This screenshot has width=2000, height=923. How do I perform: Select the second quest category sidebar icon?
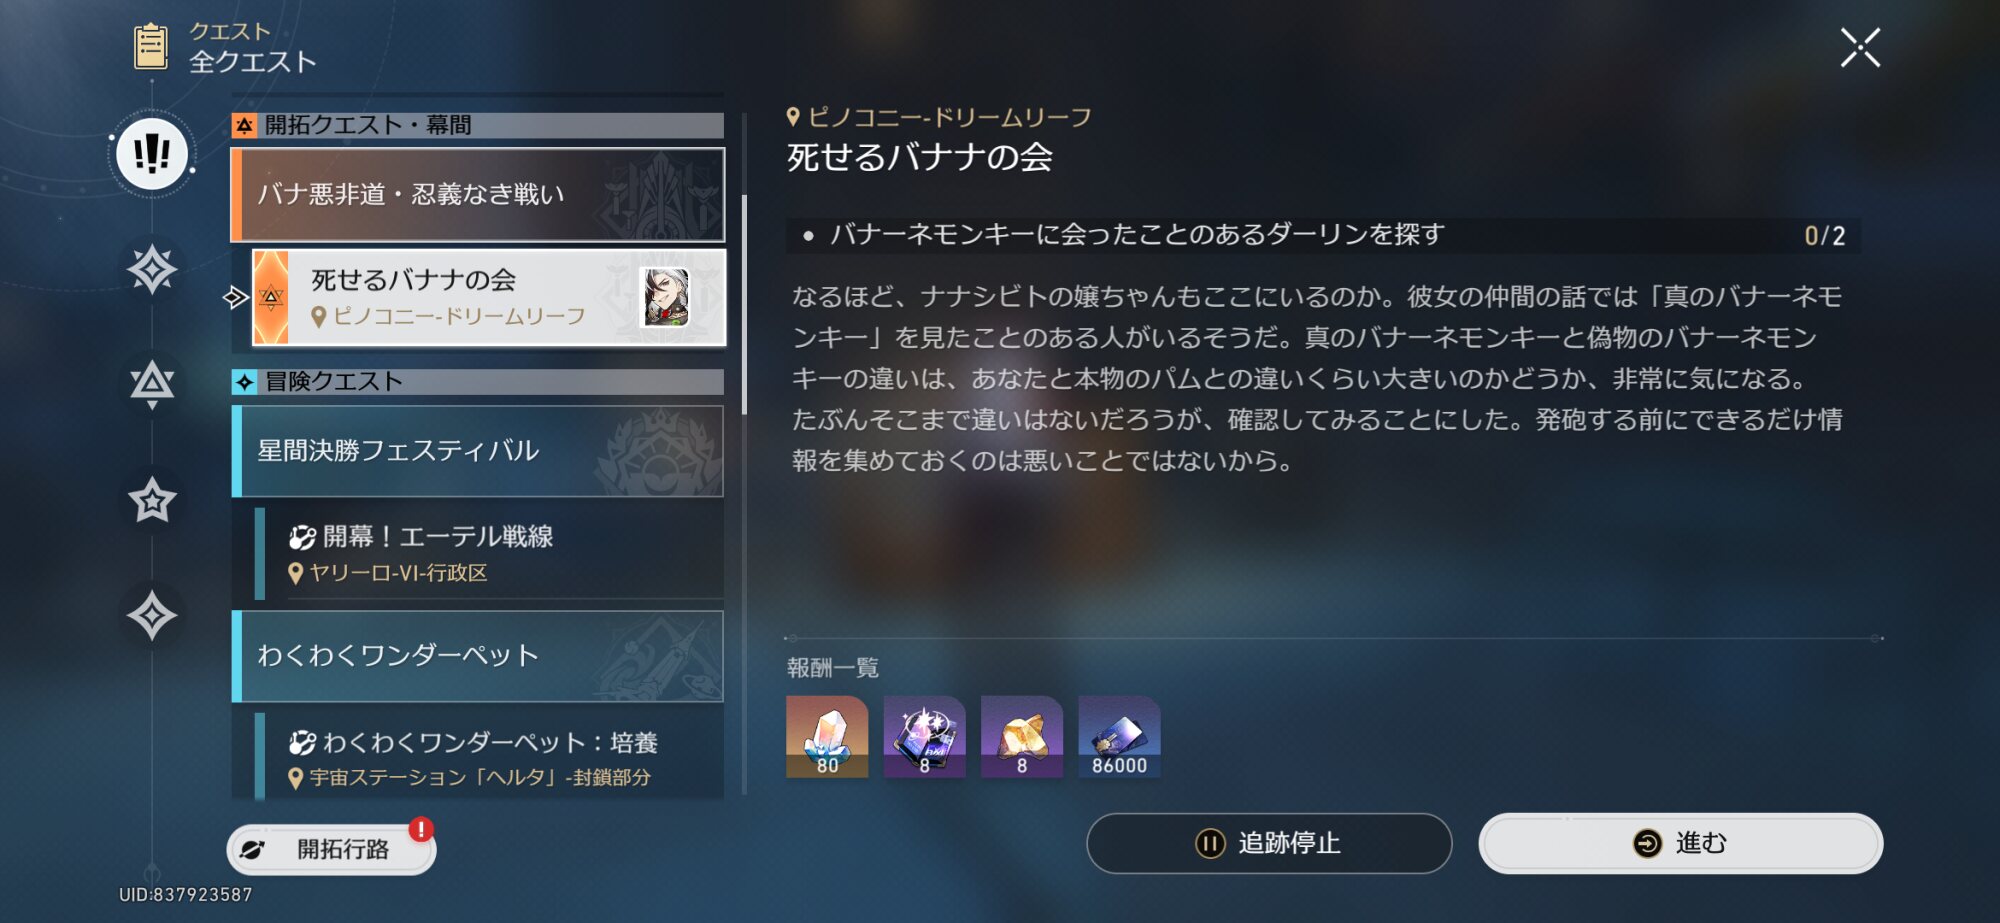coord(152,269)
